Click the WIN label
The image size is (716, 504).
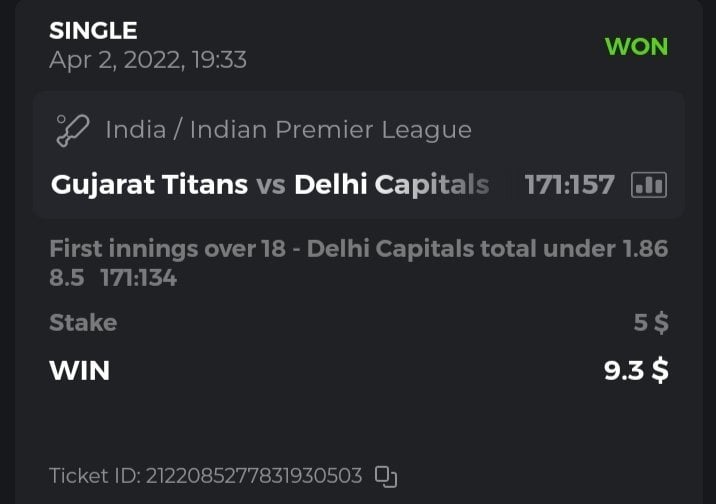pyautogui.click(x=79, y=370)
